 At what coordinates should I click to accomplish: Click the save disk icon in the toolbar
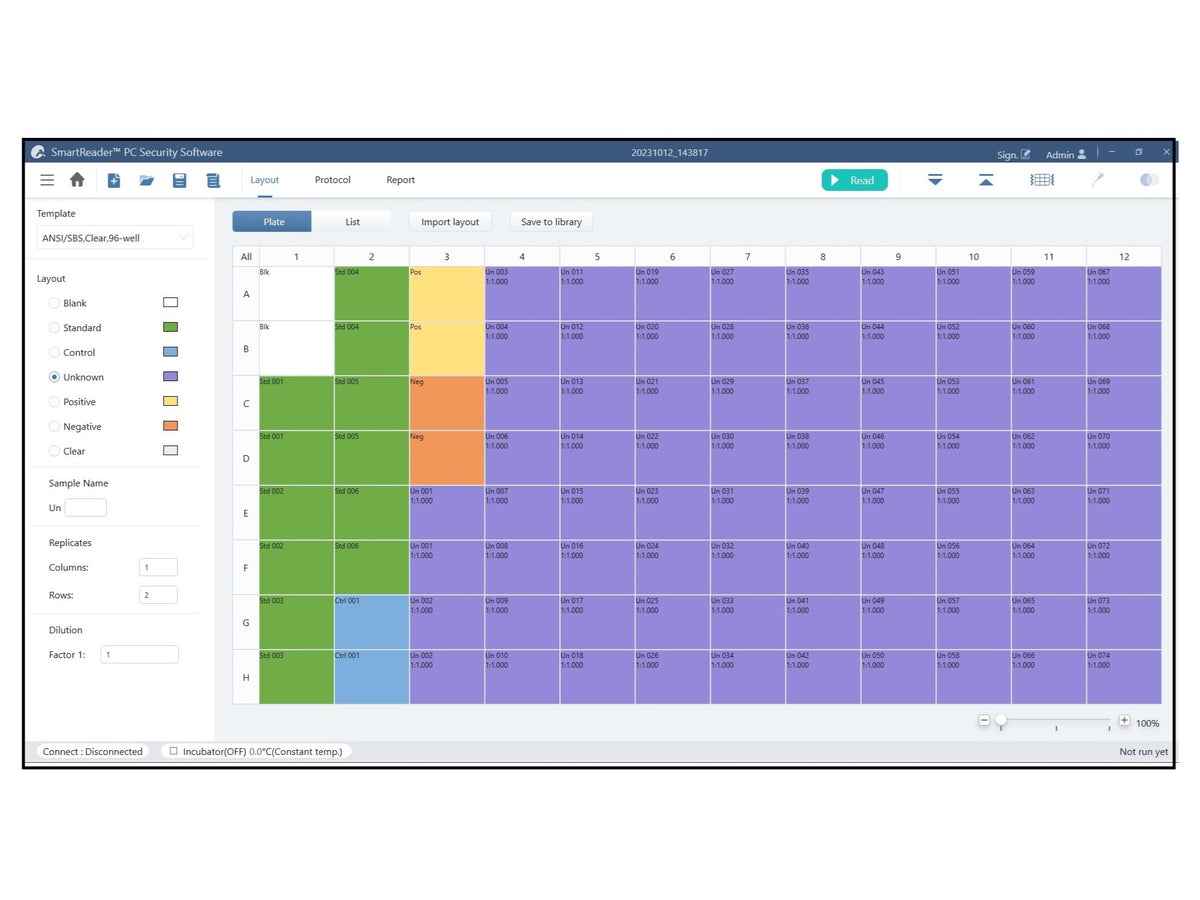pos(180,180)
